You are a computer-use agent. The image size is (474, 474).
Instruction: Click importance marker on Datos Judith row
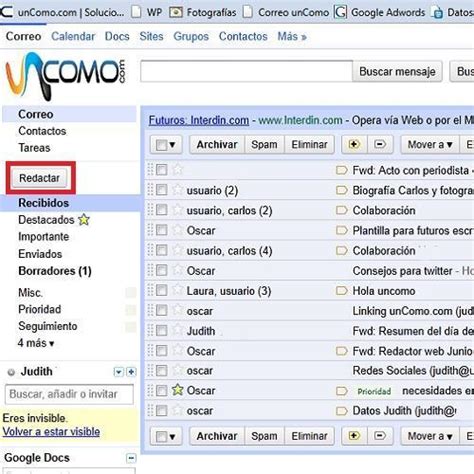tap(341, 411)
